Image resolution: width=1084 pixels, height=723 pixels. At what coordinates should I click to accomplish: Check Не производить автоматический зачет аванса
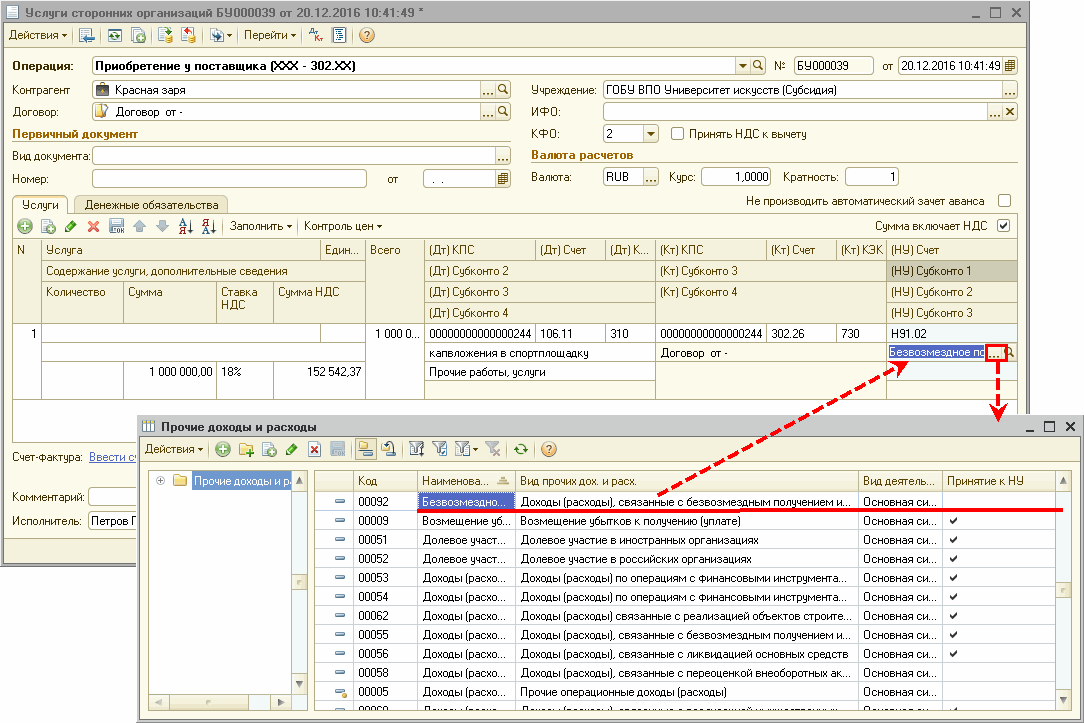point(1004,201)
